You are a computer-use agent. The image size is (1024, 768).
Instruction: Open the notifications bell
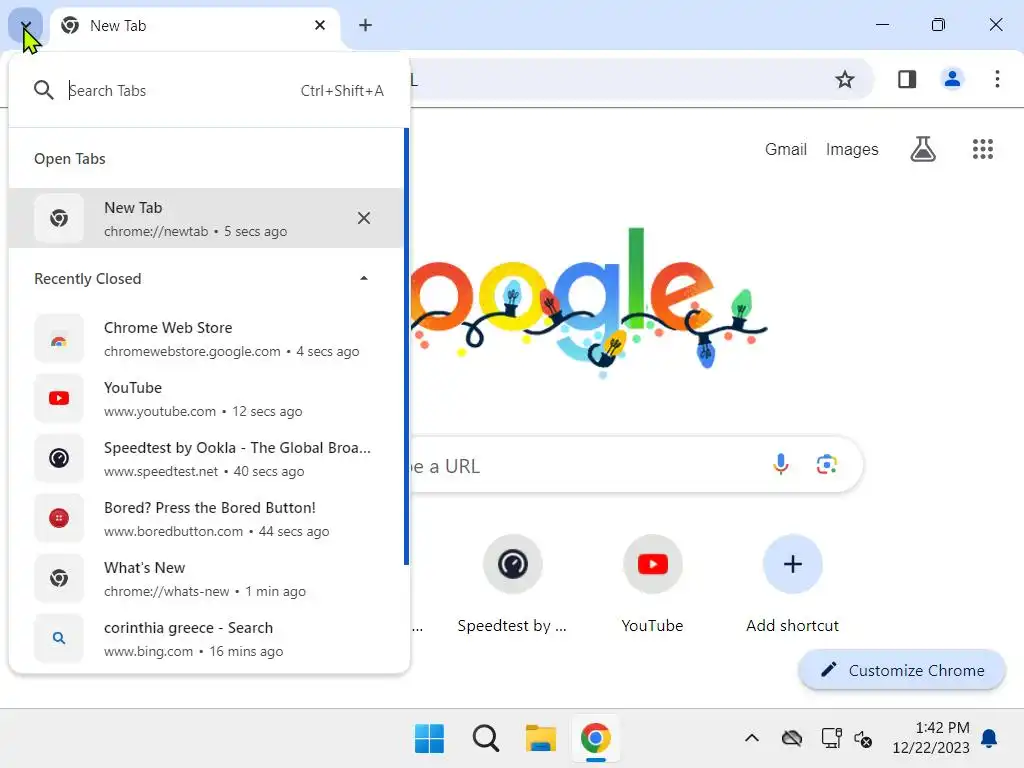(x=989, y=739)
